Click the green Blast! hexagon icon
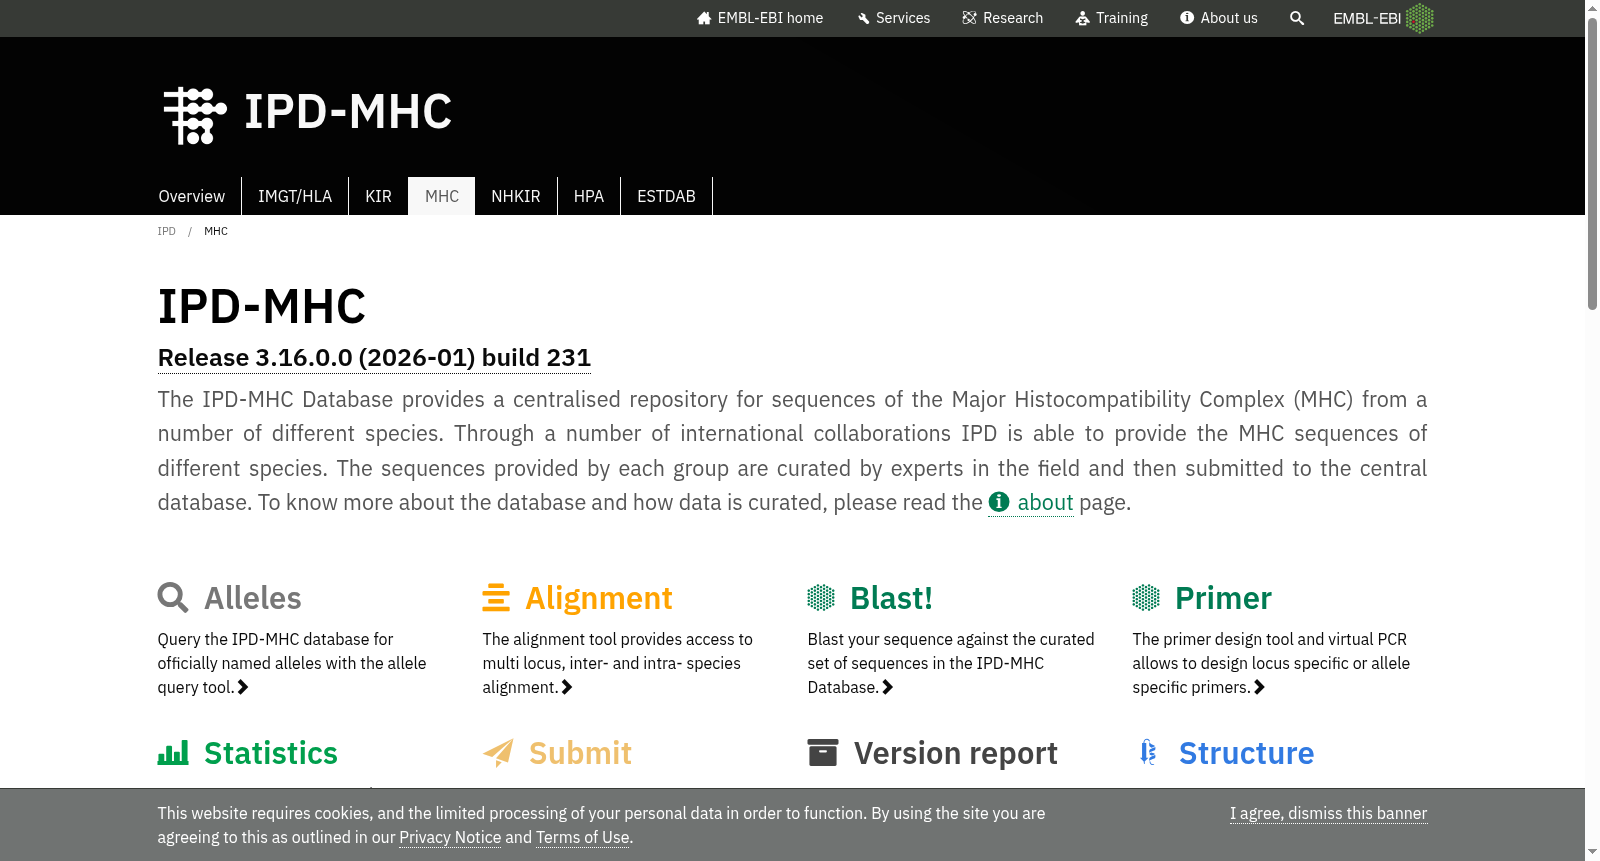This screenshot has height=861, width=1600. (x=821, y=597)
